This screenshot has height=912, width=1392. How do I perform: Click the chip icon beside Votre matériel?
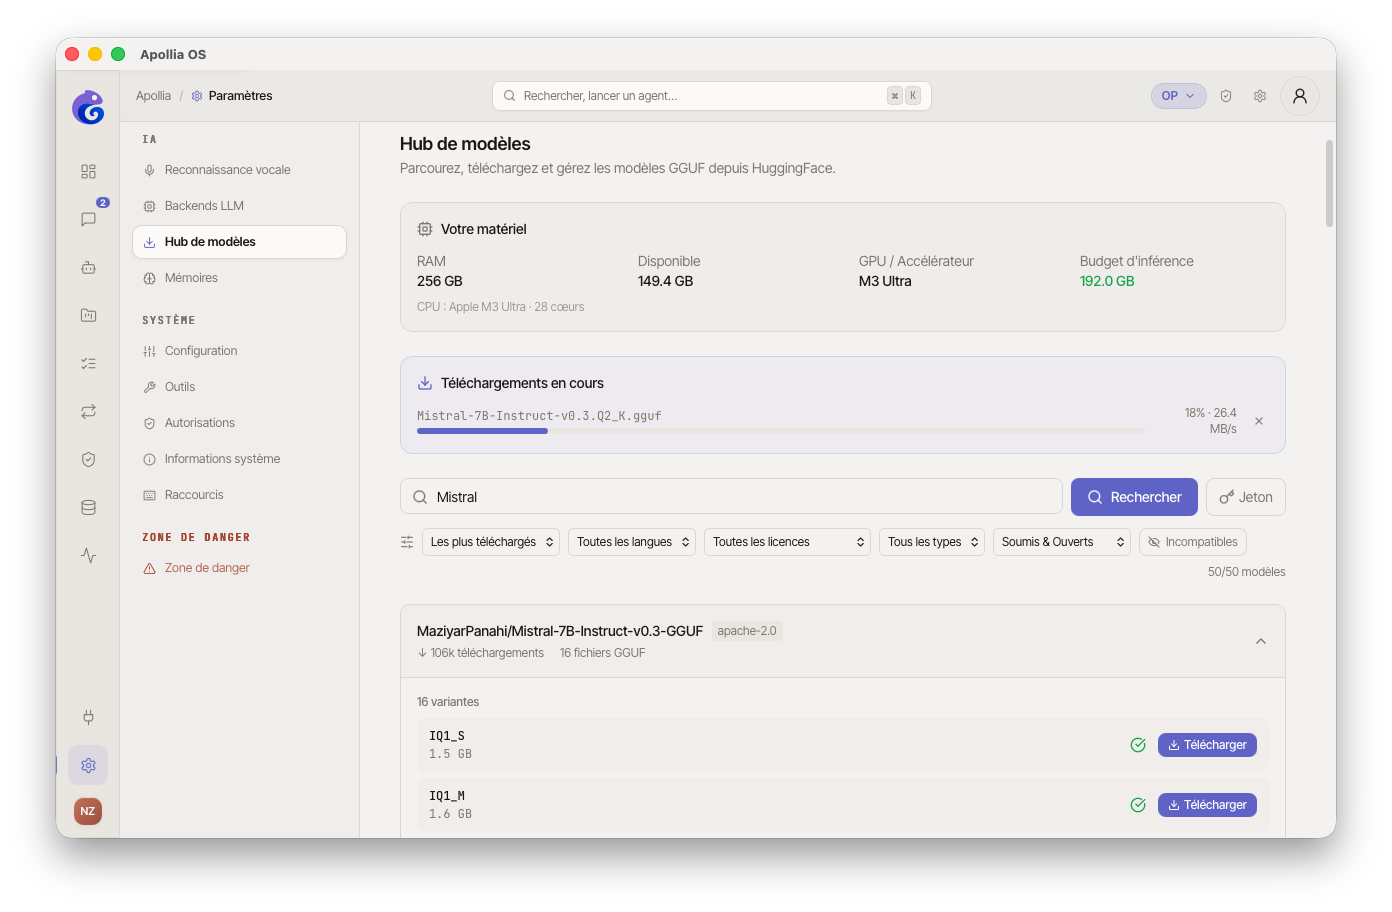[425, 229]
